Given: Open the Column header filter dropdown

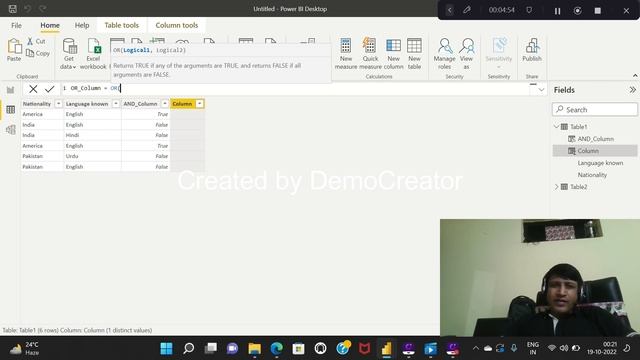Looking at the screenshot, I should [200, 104].
